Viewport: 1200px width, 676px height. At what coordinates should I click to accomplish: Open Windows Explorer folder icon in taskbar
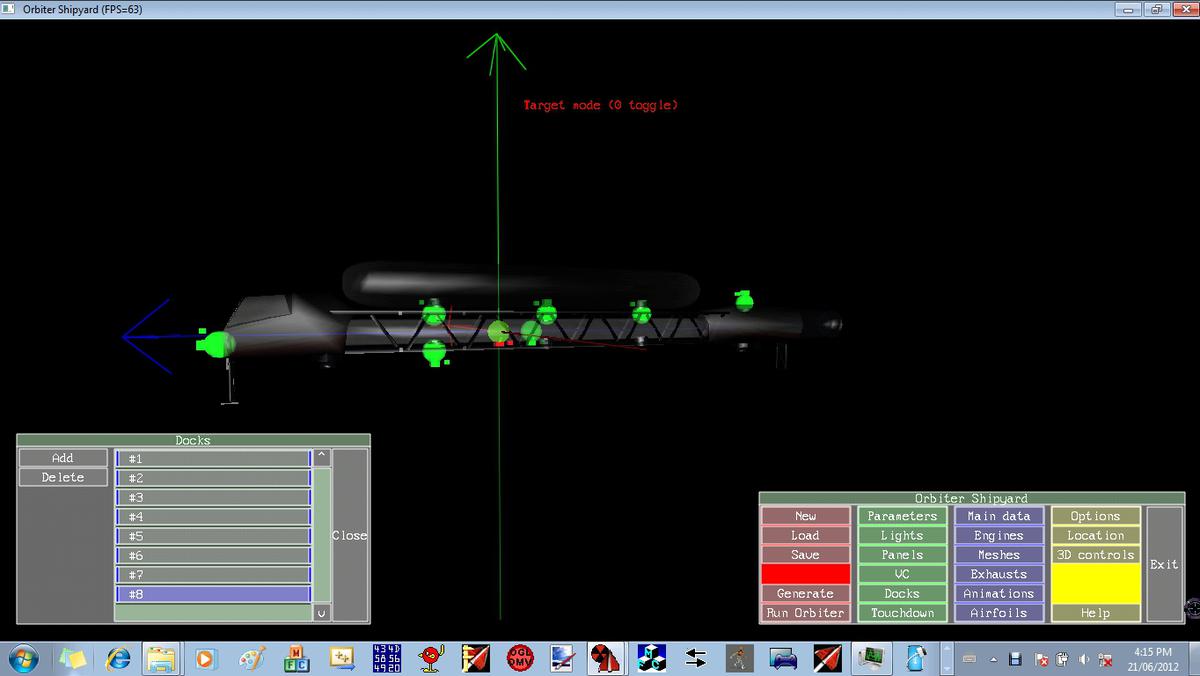(x=161, y=658)
